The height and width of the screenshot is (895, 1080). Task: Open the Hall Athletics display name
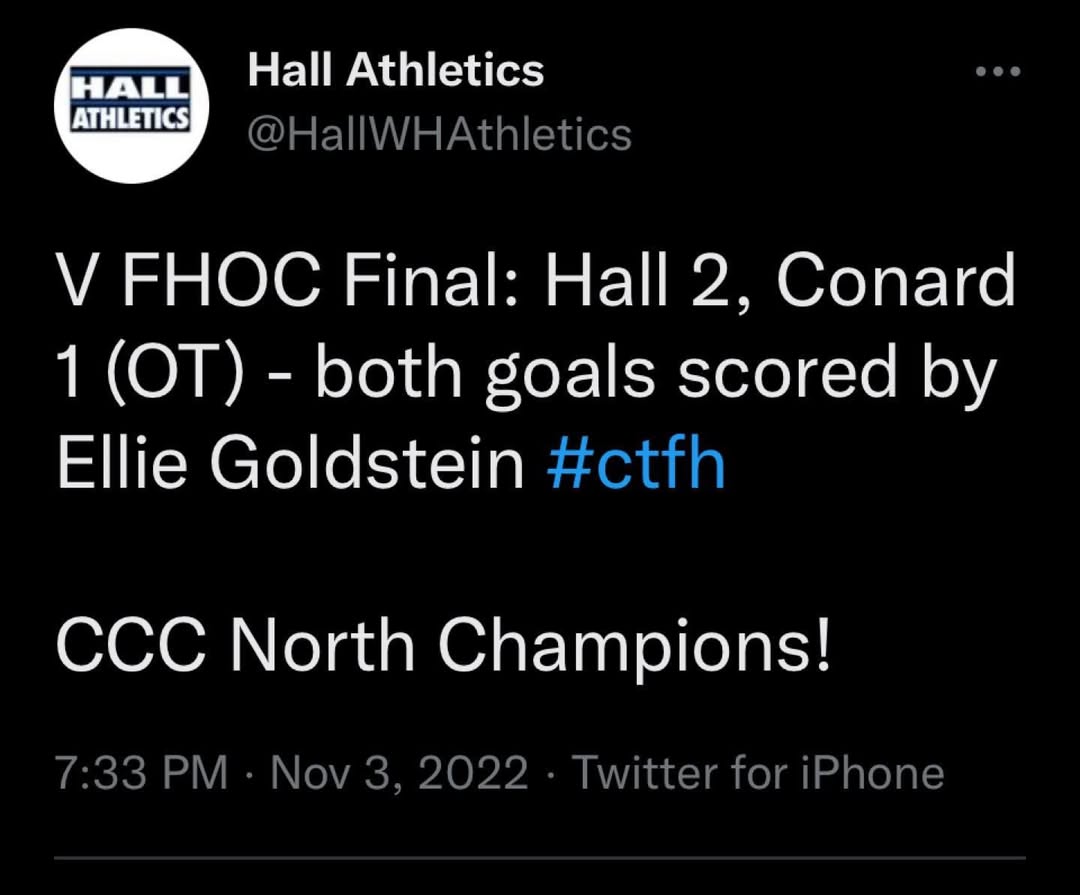pyautogui.click(x=395, y=70)
